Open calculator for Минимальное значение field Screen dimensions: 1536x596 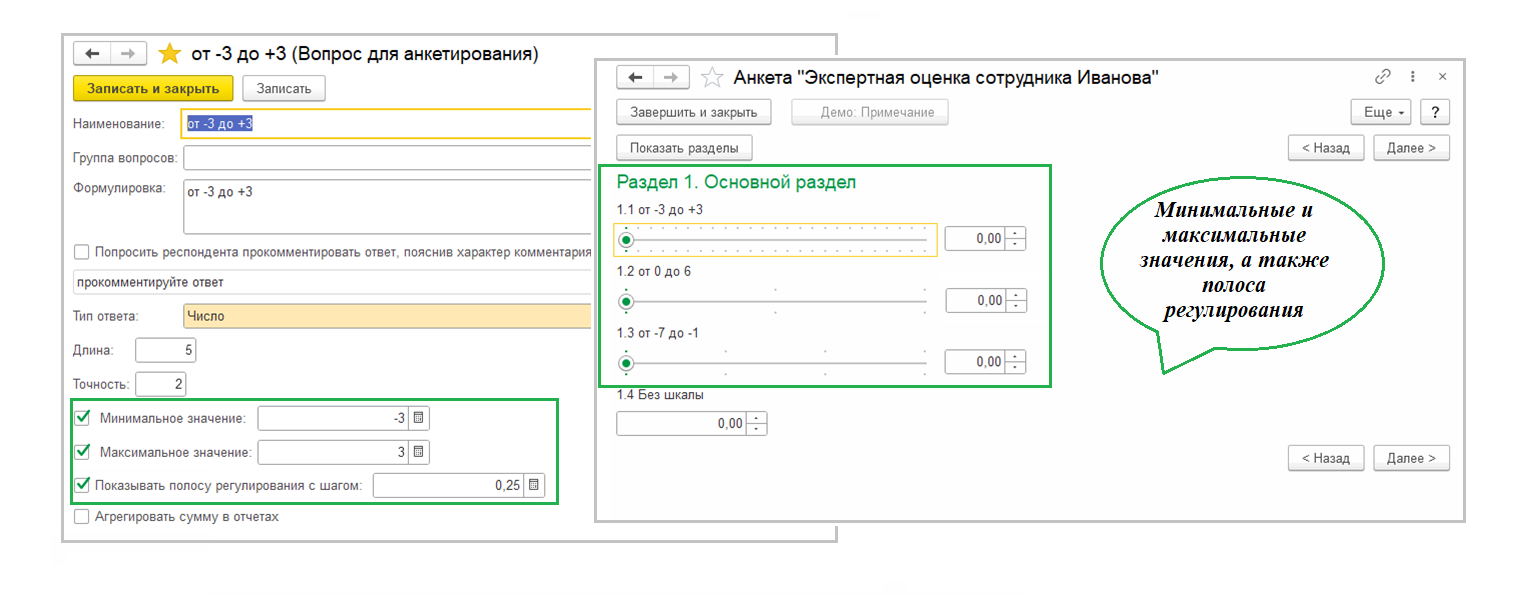(419, 418)
